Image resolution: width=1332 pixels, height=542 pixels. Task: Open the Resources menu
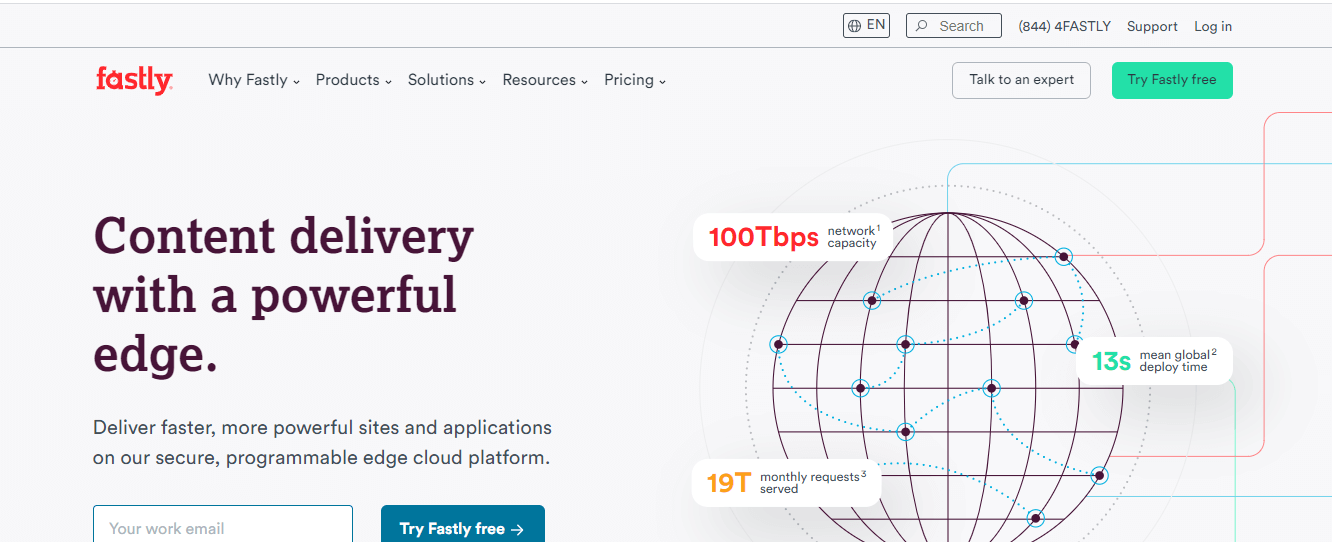pyautogui.click(x=545, y=80)
